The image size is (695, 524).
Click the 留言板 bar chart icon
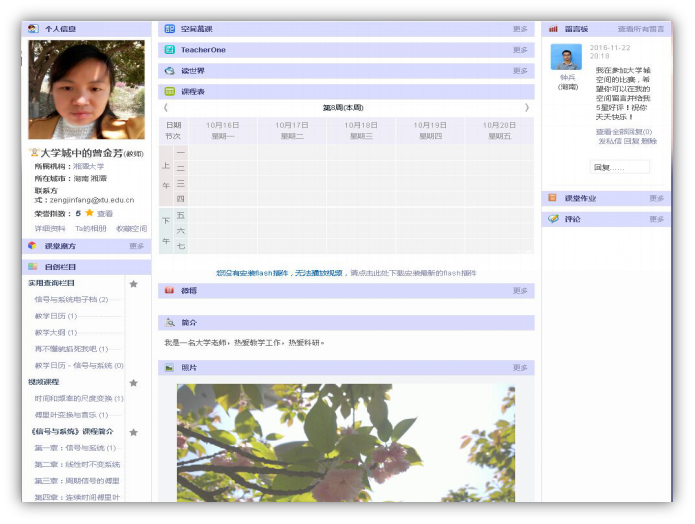(553, 29)
